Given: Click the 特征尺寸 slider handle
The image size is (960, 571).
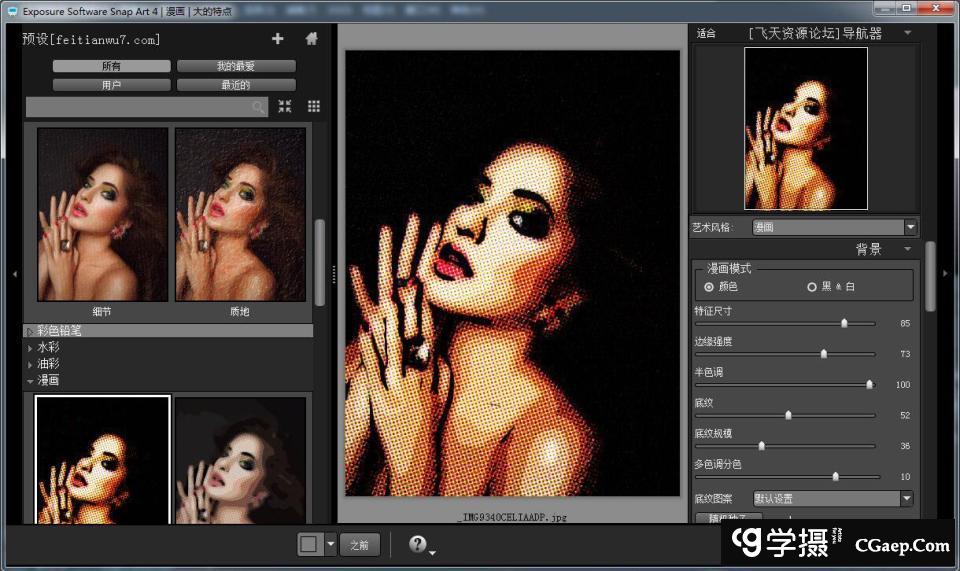Looking at the screenshot, I should [x=844, y=323].
